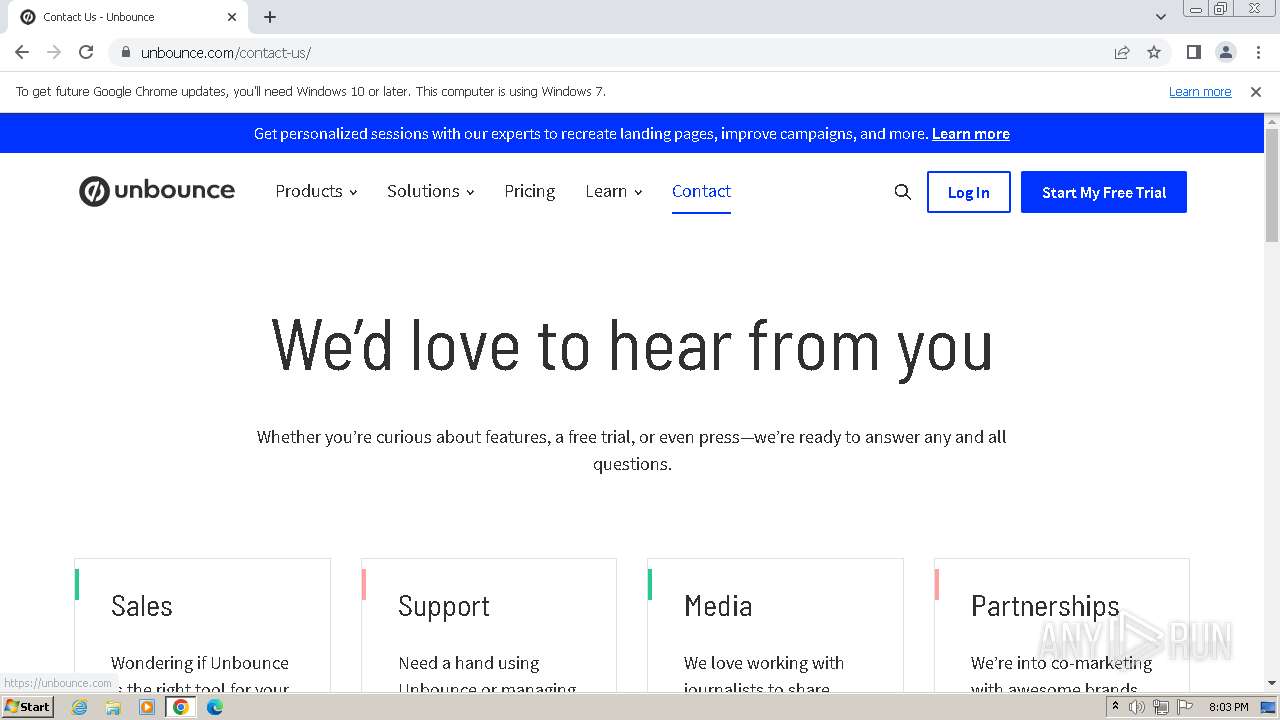Select the Contact nav item
This screenshot has width=1280, height=720.
click(x=701, y=191)
